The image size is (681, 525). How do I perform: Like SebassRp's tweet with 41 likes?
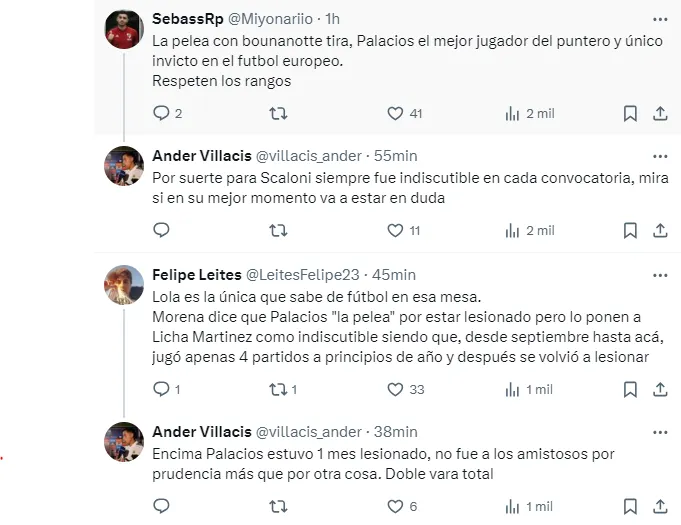395,114
